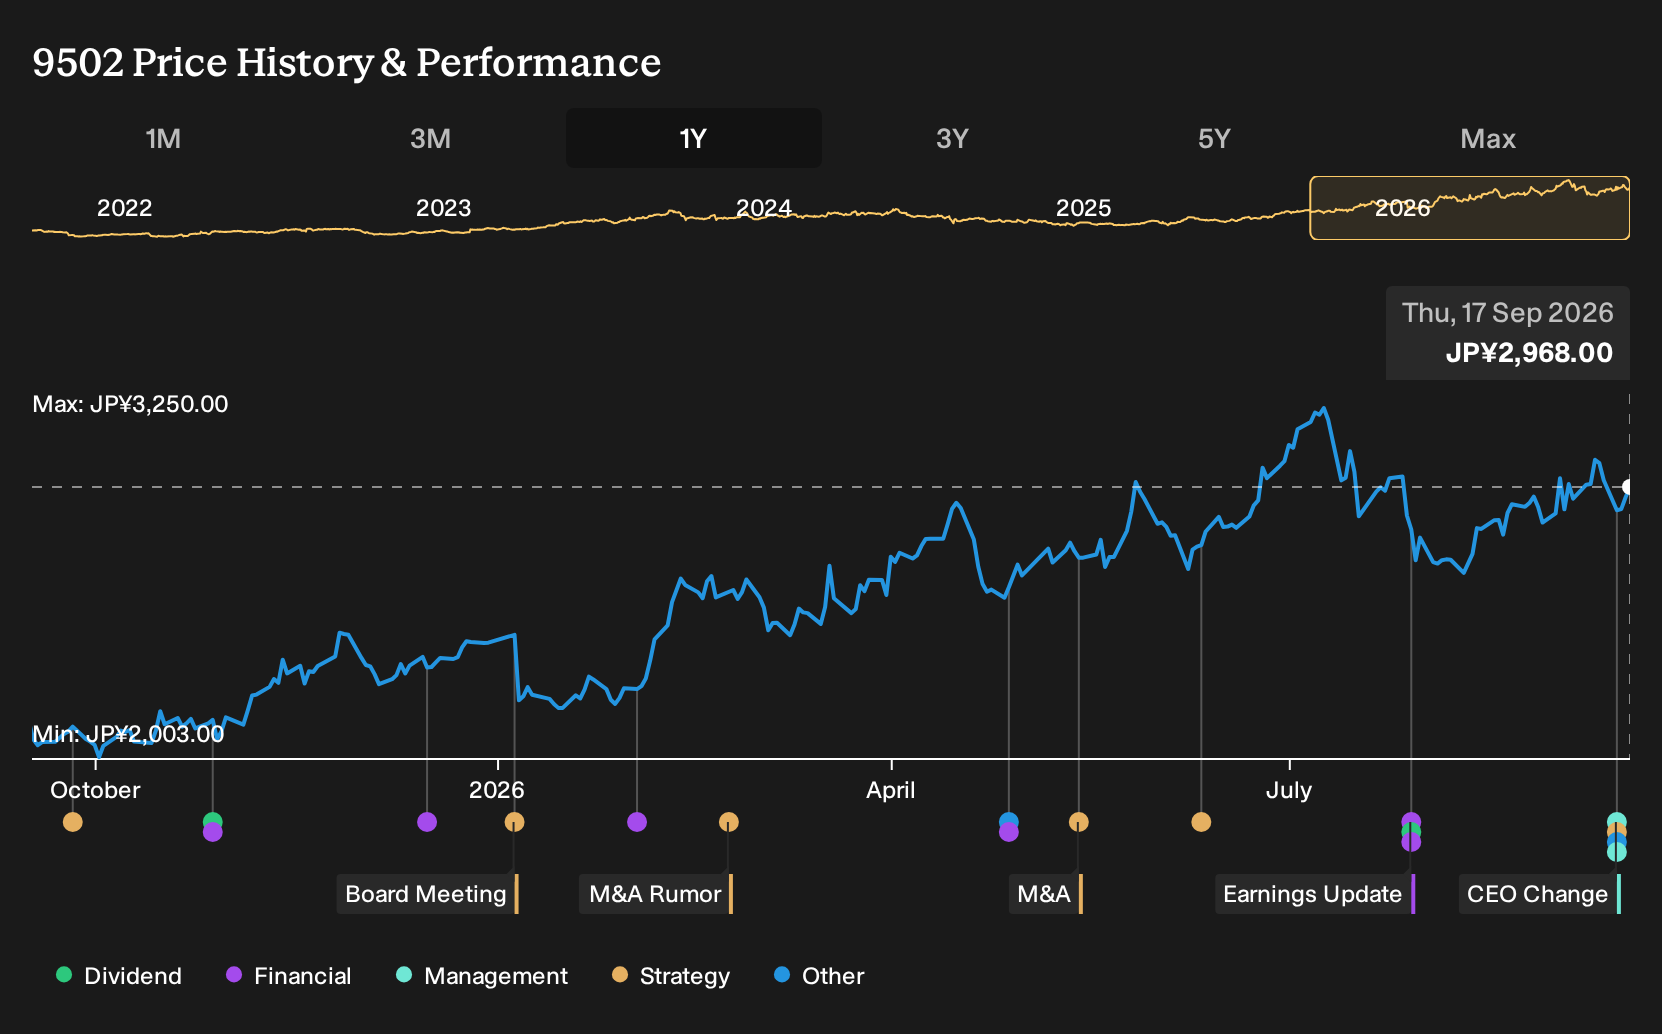Click the strategy dot above the M&A label
Viewport: 1662px width, 1034px height.
(x=1078, y=822)
